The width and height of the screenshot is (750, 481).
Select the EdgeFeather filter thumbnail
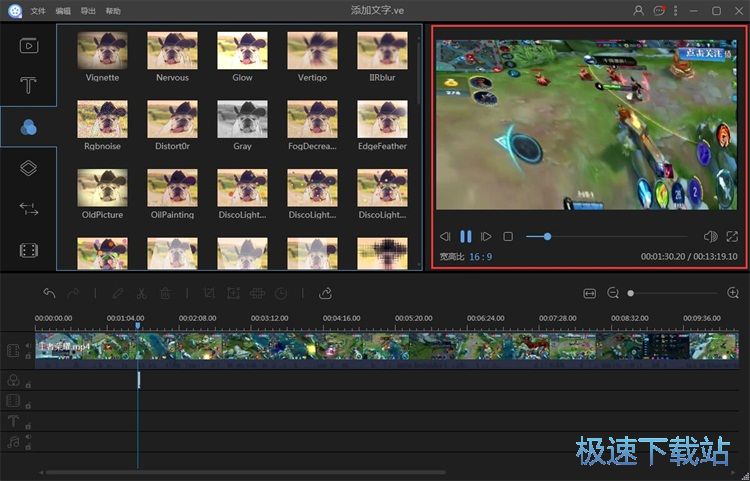382,119
